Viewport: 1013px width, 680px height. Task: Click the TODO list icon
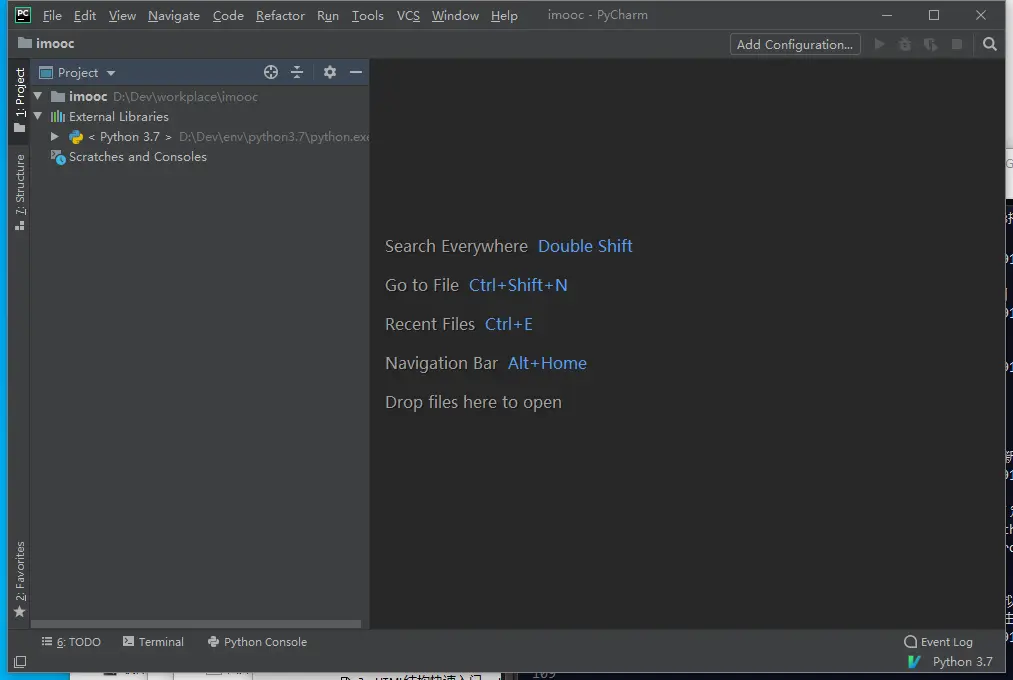47,641
